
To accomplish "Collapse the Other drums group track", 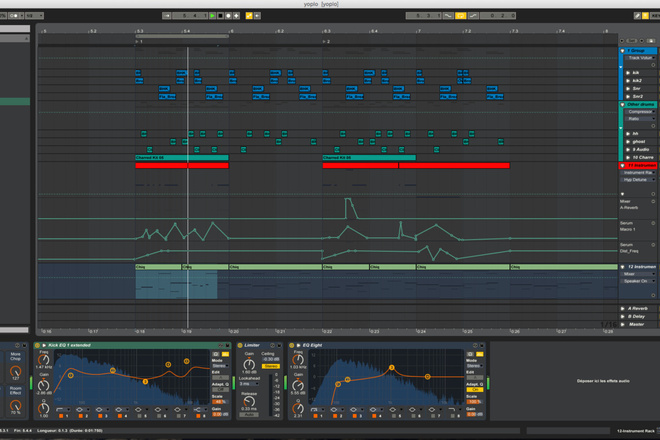I will click(x=623, y=104).
